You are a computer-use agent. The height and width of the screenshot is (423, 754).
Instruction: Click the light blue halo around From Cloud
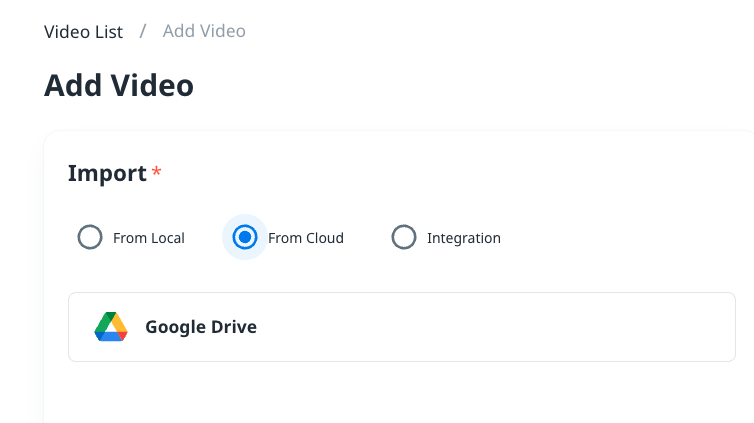[x=228, y=238]
